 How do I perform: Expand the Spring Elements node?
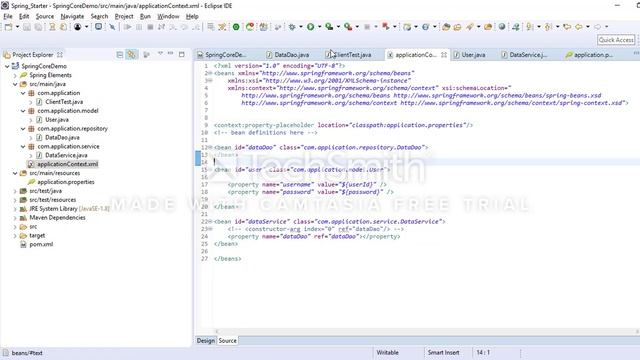(15, 75)
